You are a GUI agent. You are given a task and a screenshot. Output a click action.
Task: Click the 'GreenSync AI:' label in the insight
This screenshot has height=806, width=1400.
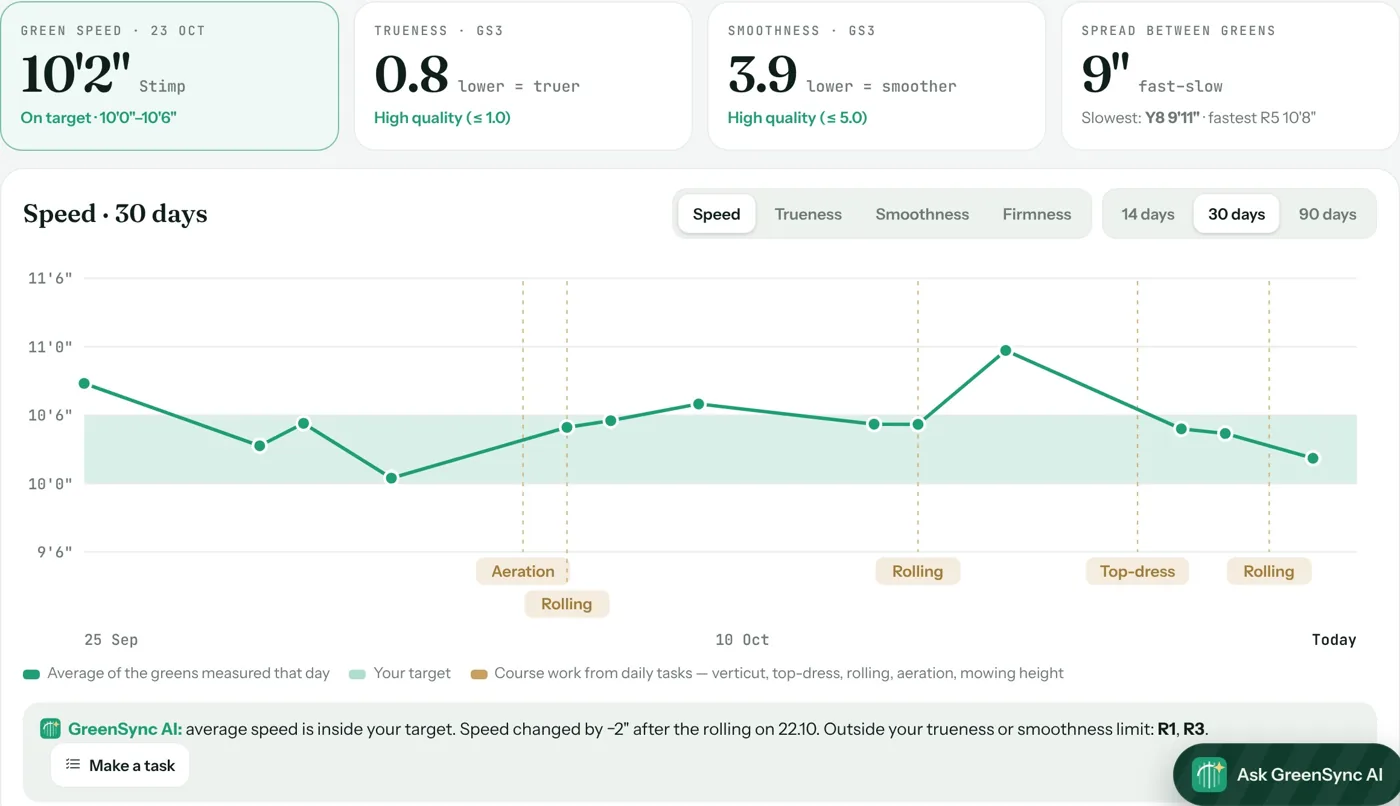tap(125, 729)
